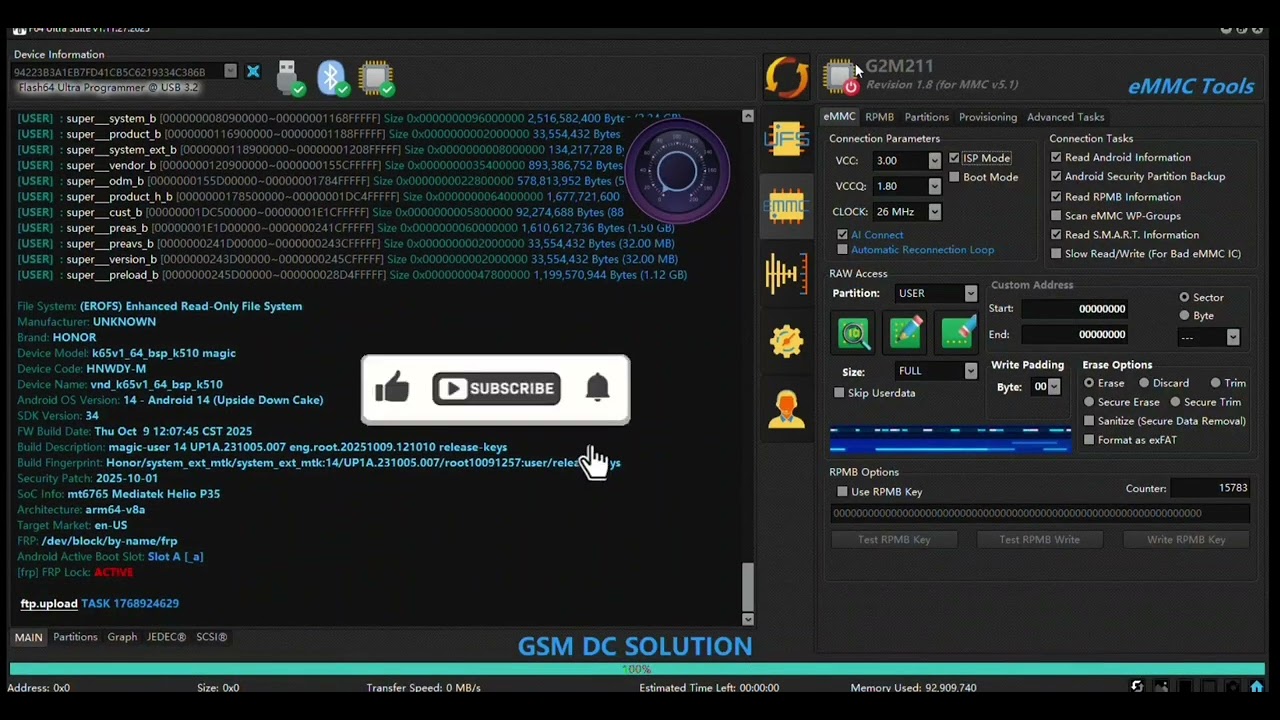Click the RAW Access erase (eraser) button
The height and width of the screenshot is (720, 1280).
point(957,334)
